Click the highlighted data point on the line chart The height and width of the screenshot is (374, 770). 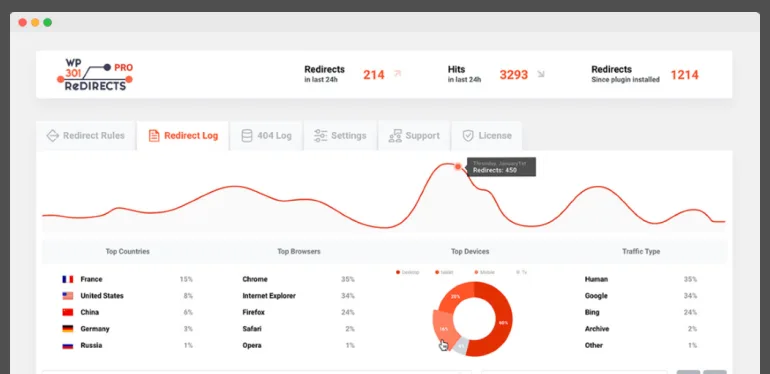coord(458,167)
